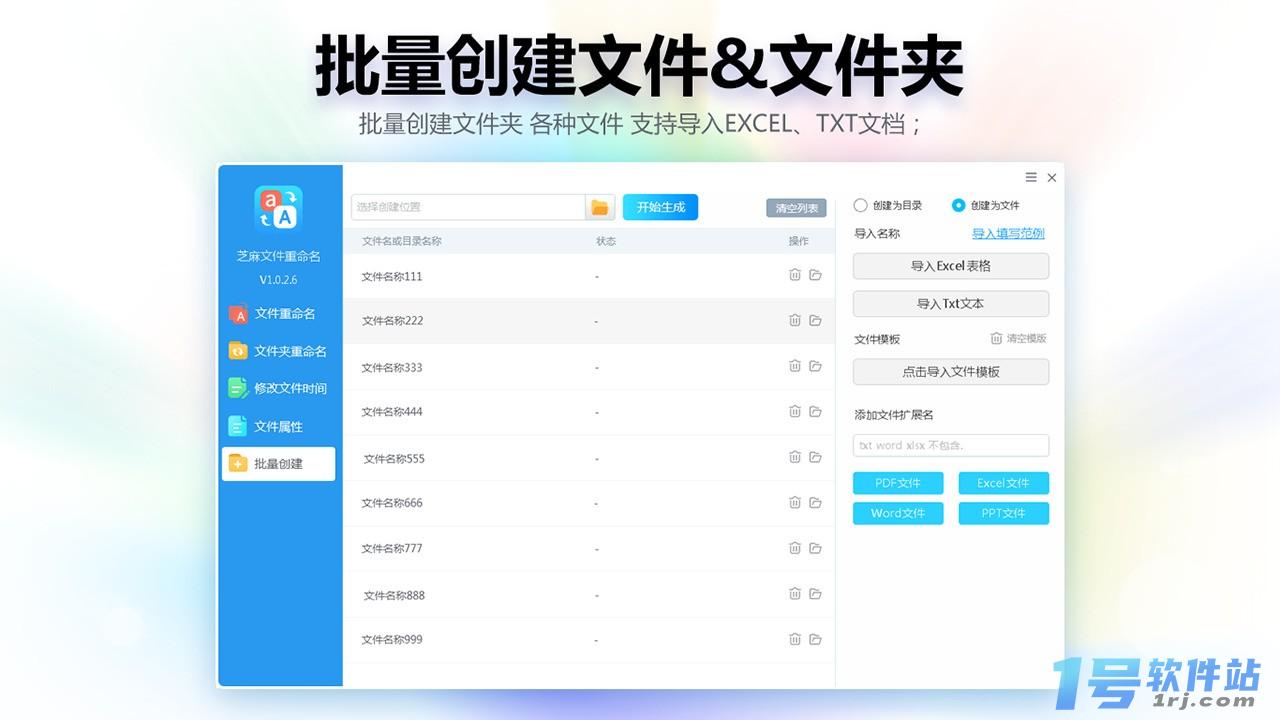The image size is (1280, 720).
Task: Open 文件重命名 in sidebar
Action: click(x=278, y=314)
